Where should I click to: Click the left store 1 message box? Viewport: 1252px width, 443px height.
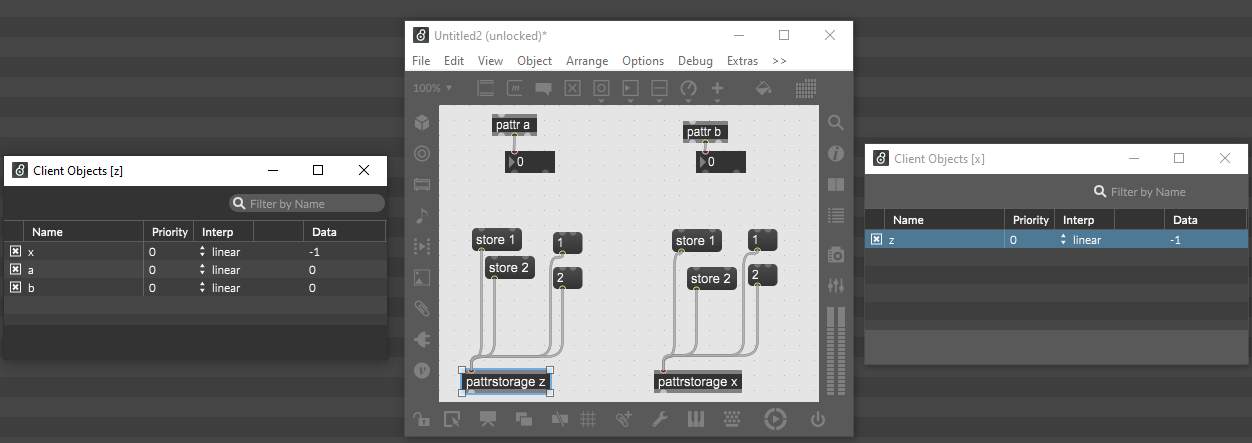(496, 240)
